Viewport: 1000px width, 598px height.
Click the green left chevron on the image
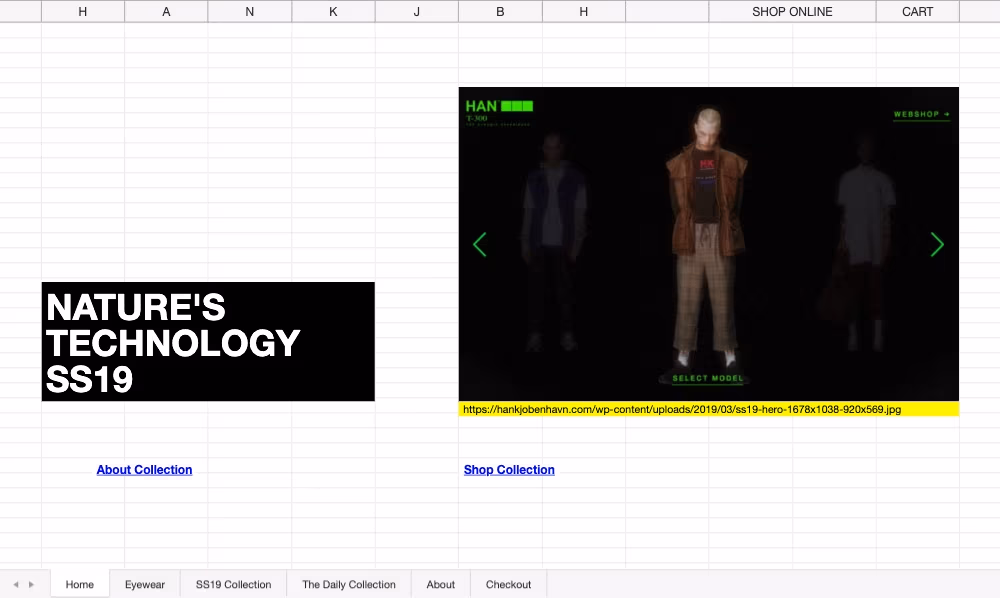[x=480, y=244]
